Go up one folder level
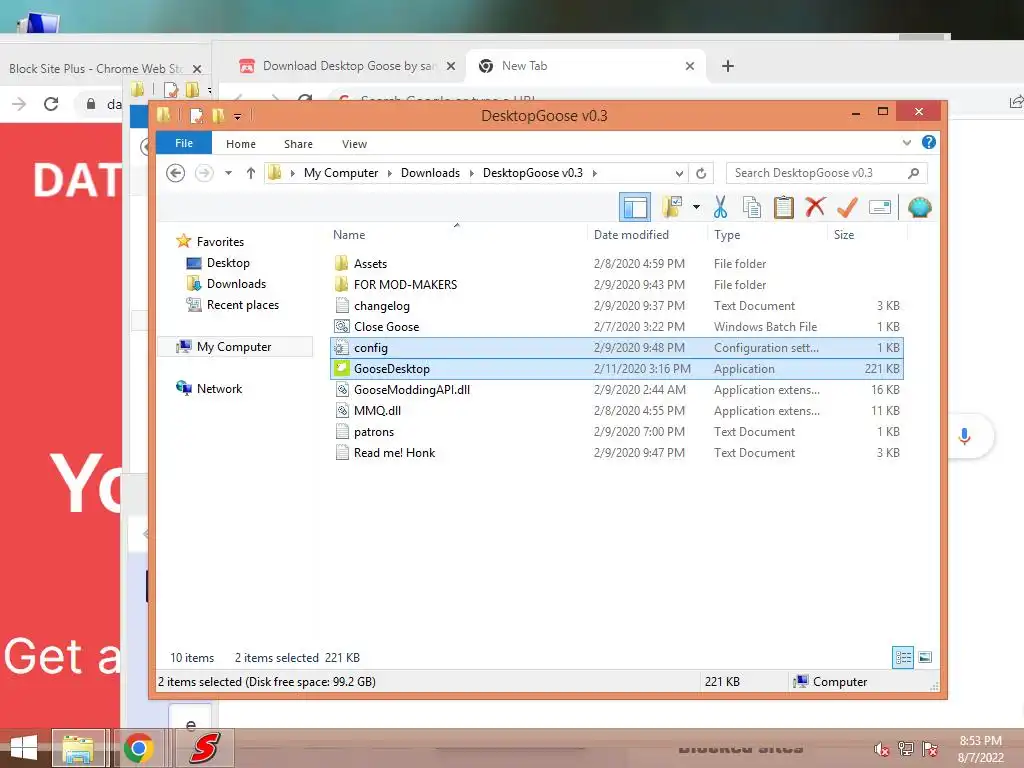Viewport: 1024px width, 768px height. [x=251, y=173]
